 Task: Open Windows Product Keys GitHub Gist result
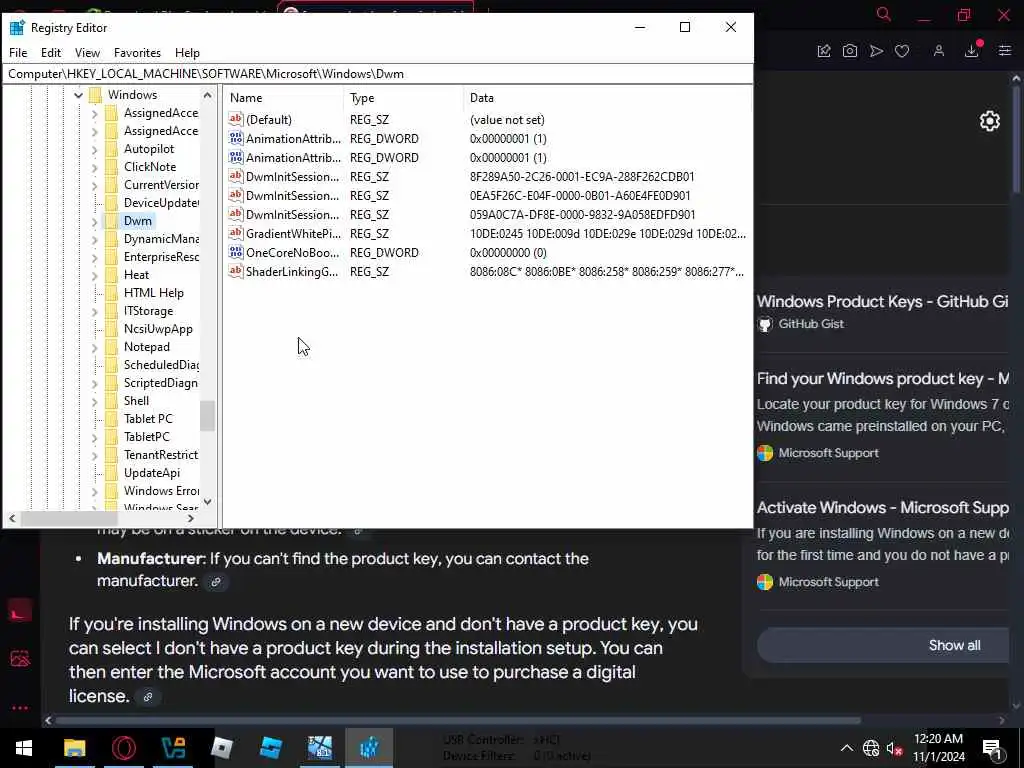(882, 302)
